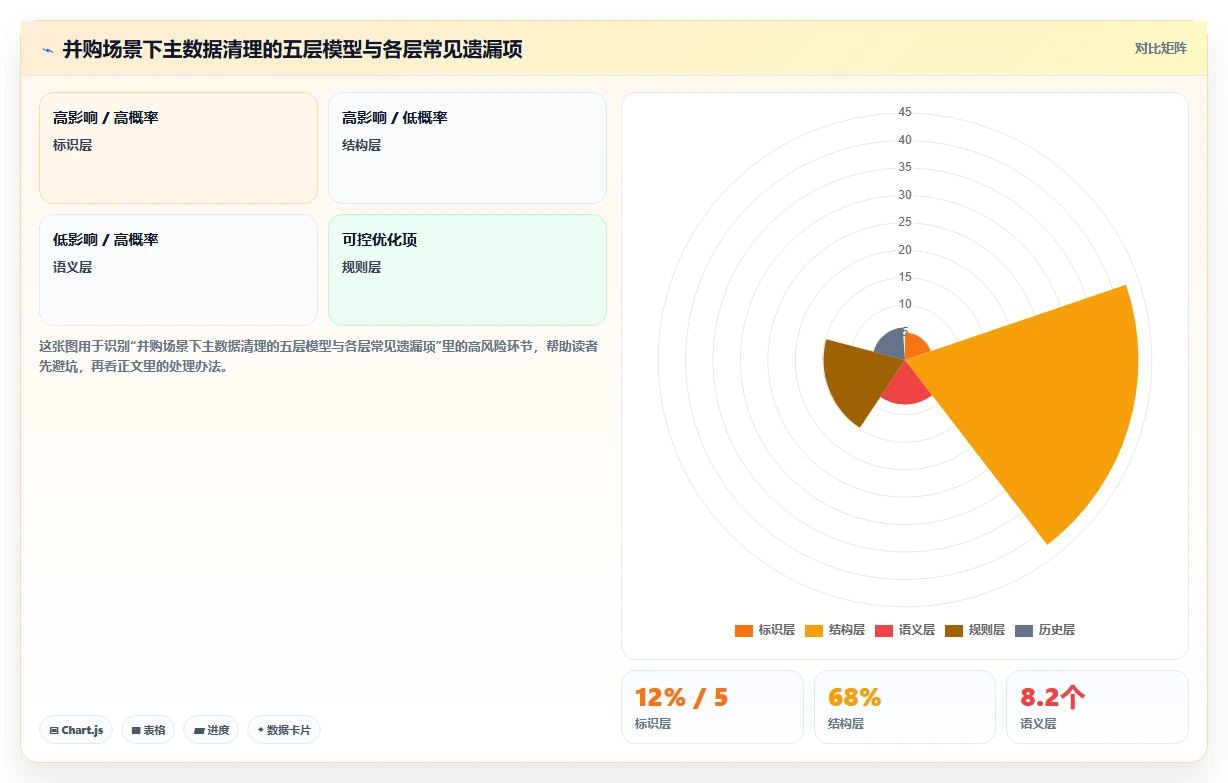The width and height of the screenshot is (1228, 783).
Task: Toggle 语义层 legend color swatch
Action: (x=884, y=630)
